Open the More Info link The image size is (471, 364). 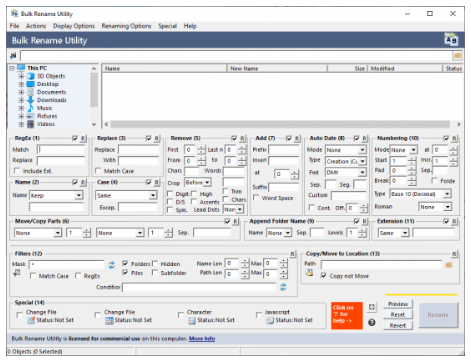202,339
